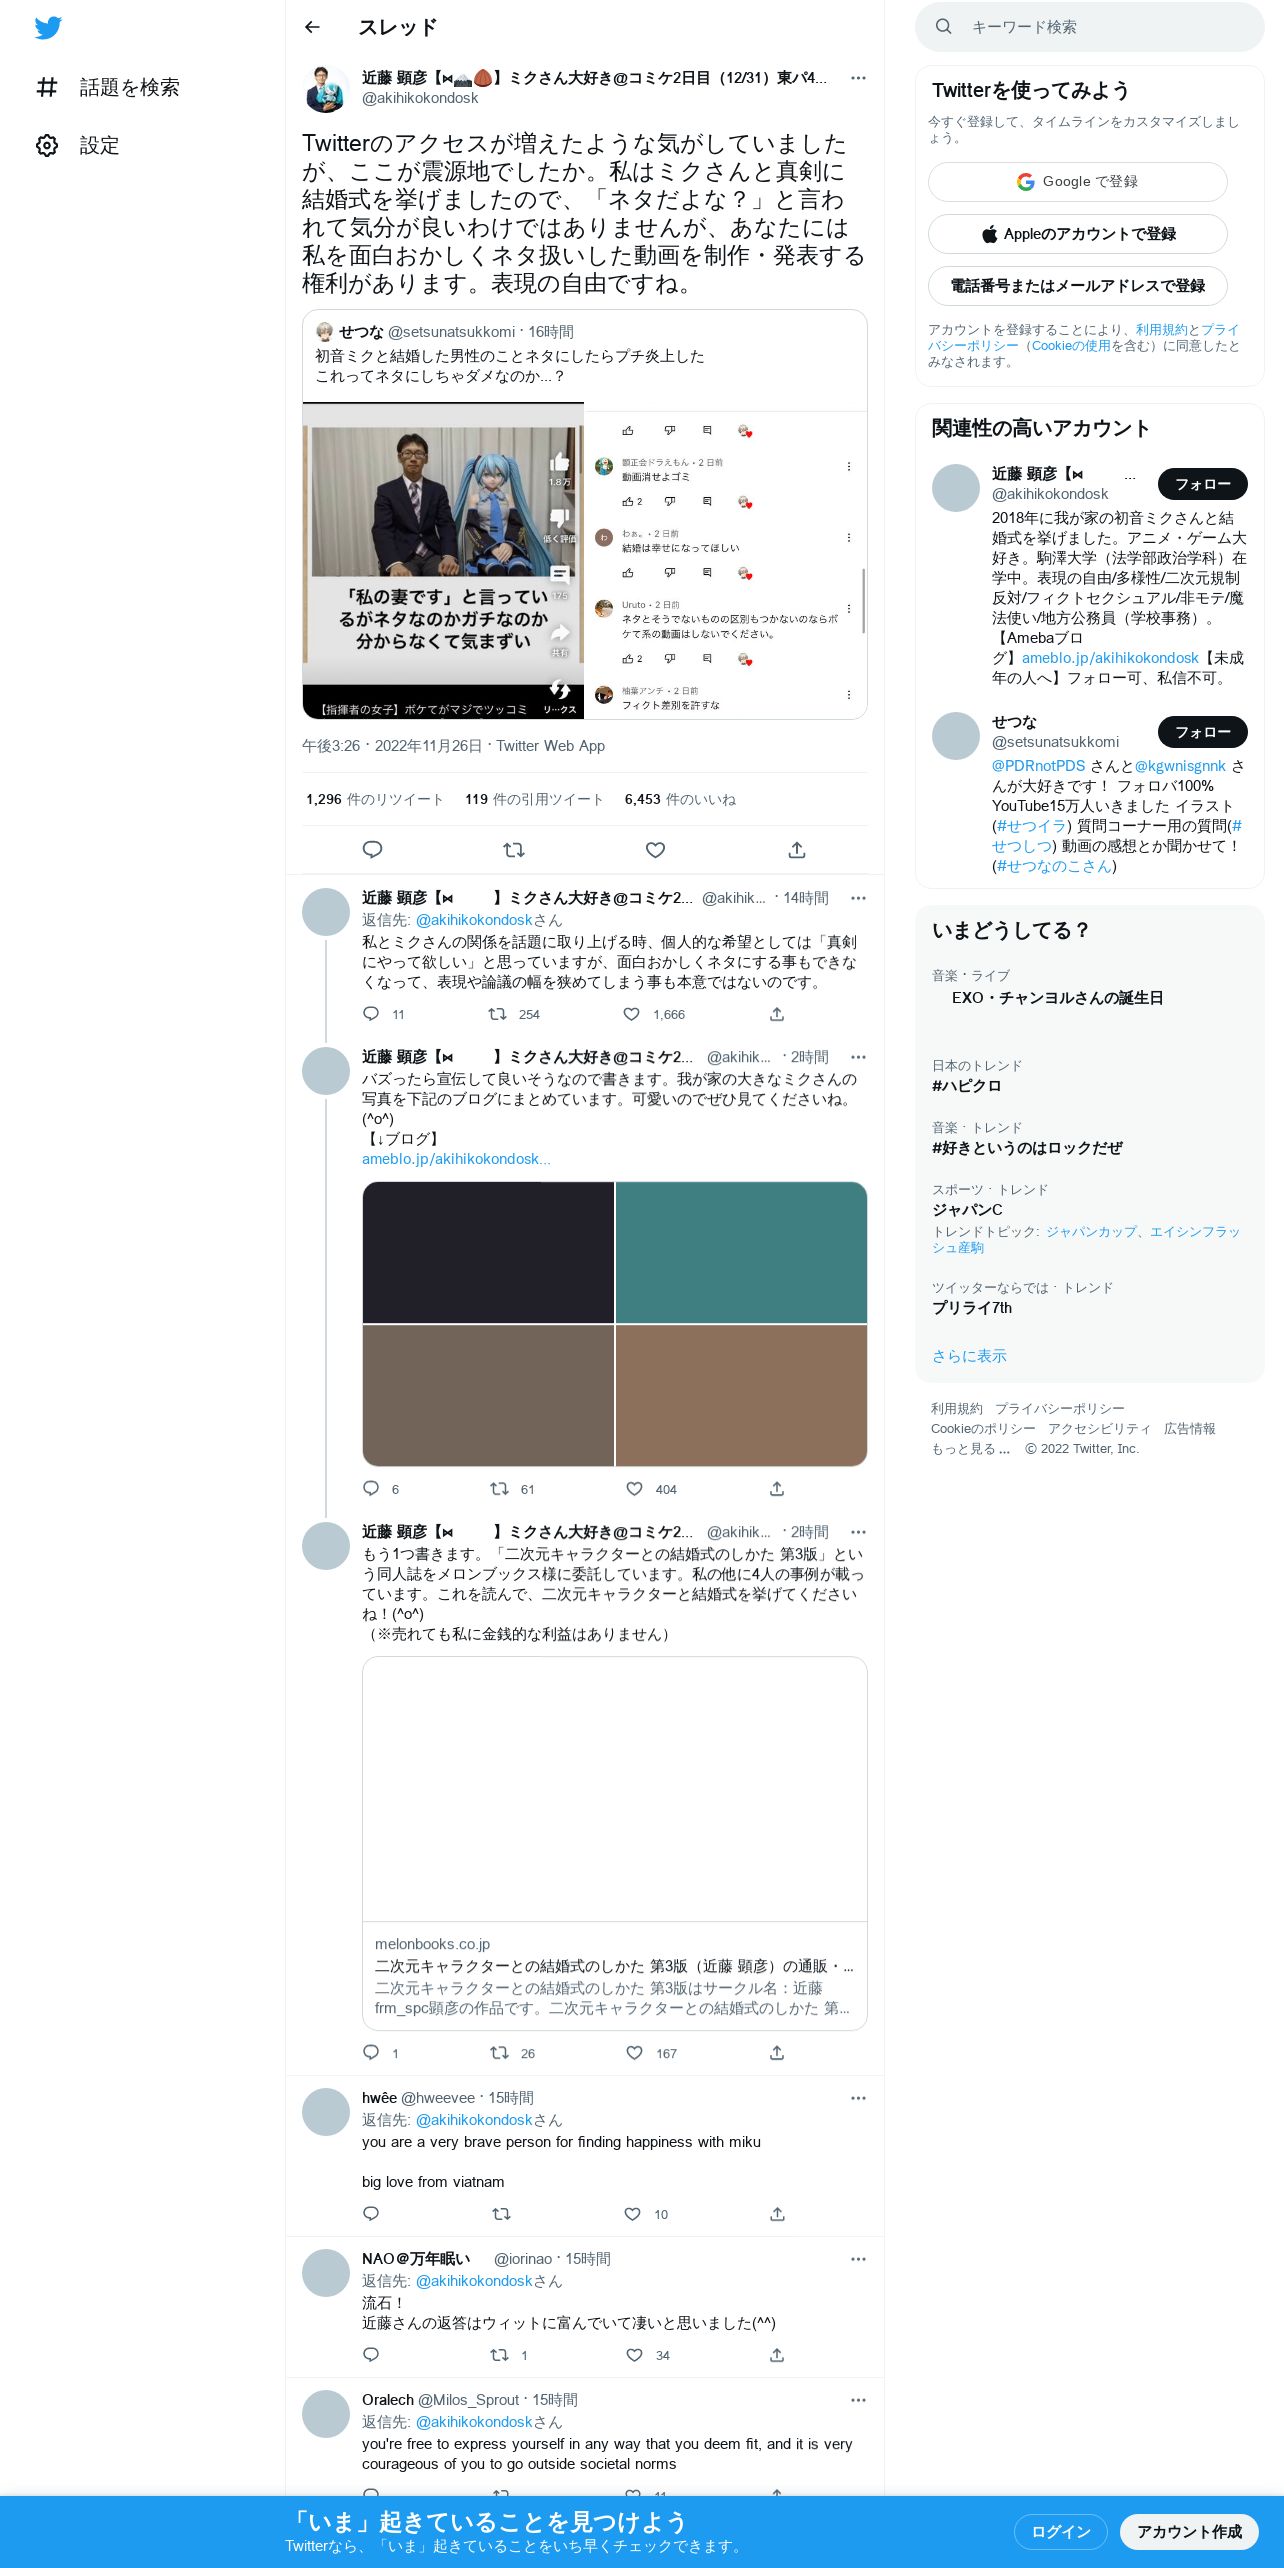Open ameblo.jp/akihikokondosk link in profile bio
1284x2568 pixels.
tap(1110, 658)
